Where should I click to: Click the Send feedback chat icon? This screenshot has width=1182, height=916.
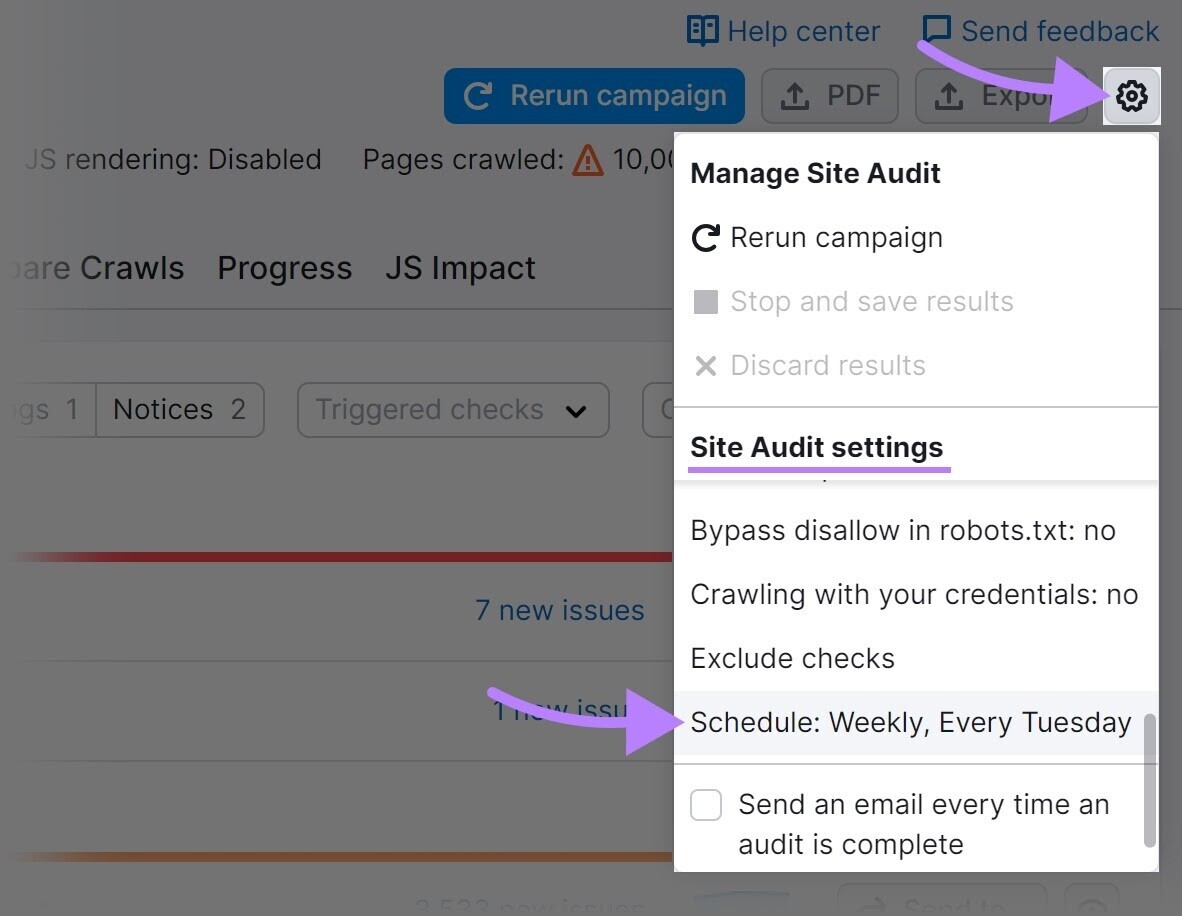[936, 30]
